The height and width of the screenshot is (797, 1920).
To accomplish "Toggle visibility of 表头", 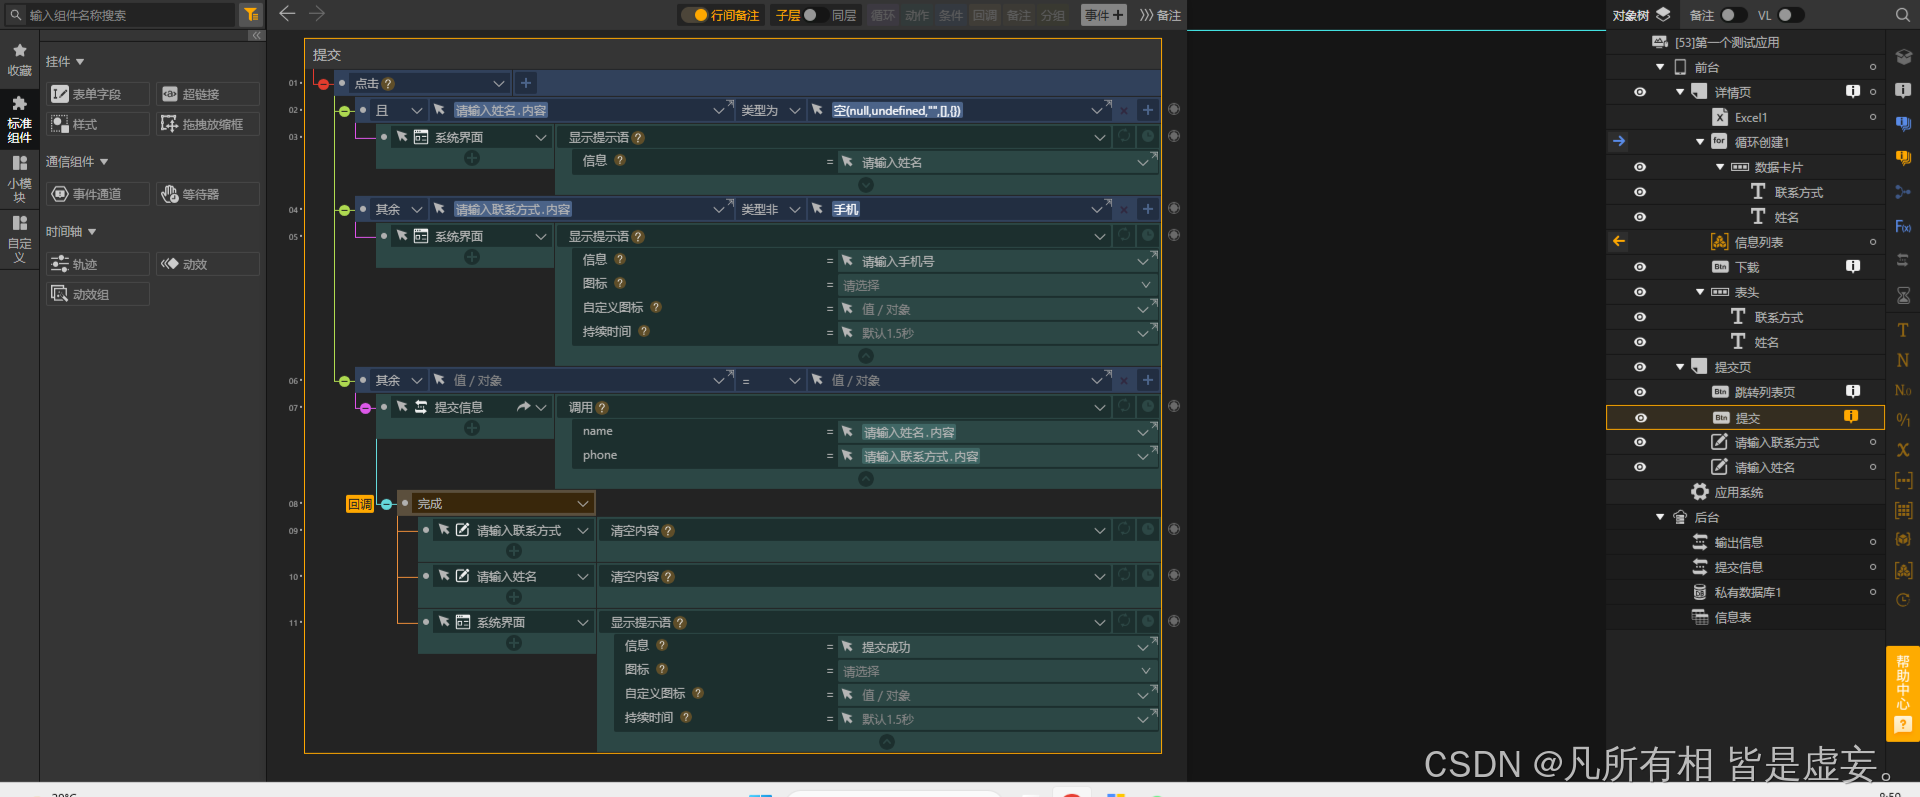I will point(1640,292).
